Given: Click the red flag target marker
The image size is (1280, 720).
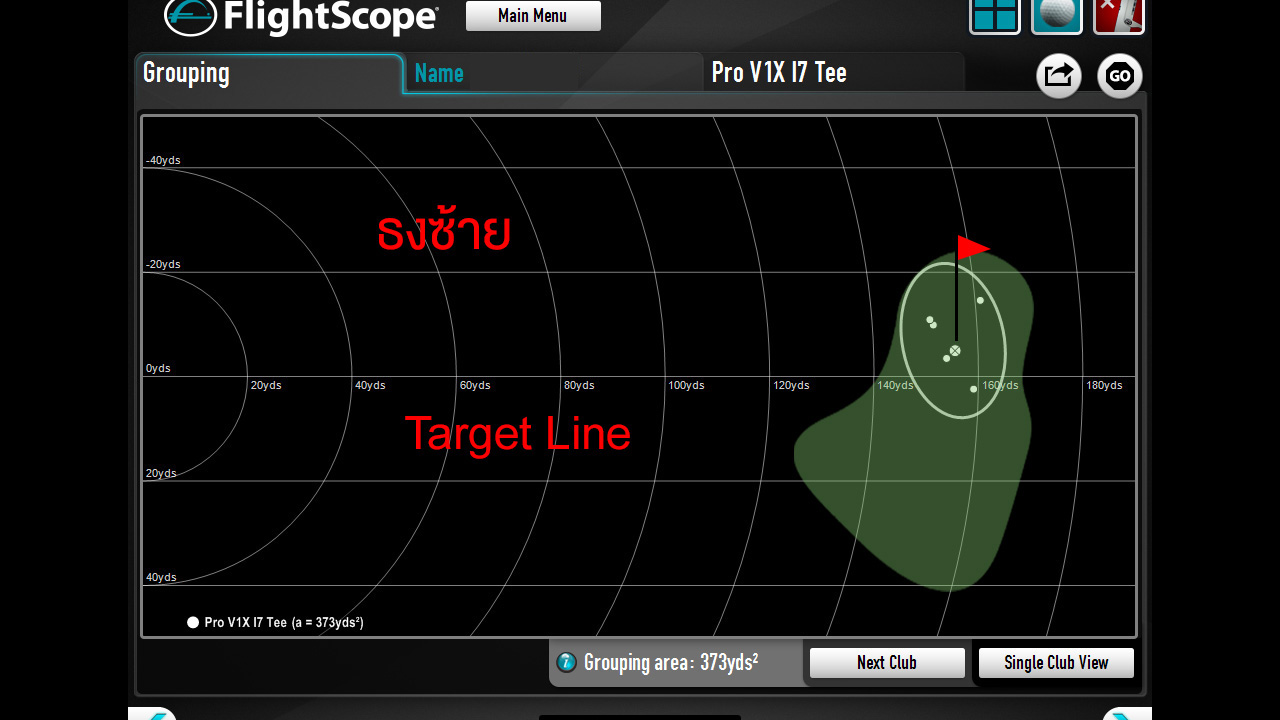Looking at the screenshot, I should coord(973,247).
